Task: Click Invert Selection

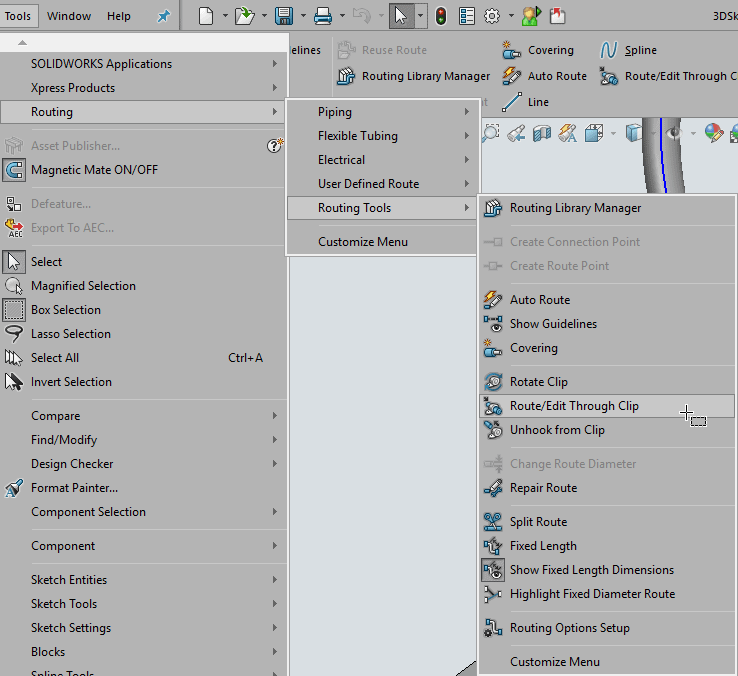Action: pyautogui.click(x=144, y=382)
